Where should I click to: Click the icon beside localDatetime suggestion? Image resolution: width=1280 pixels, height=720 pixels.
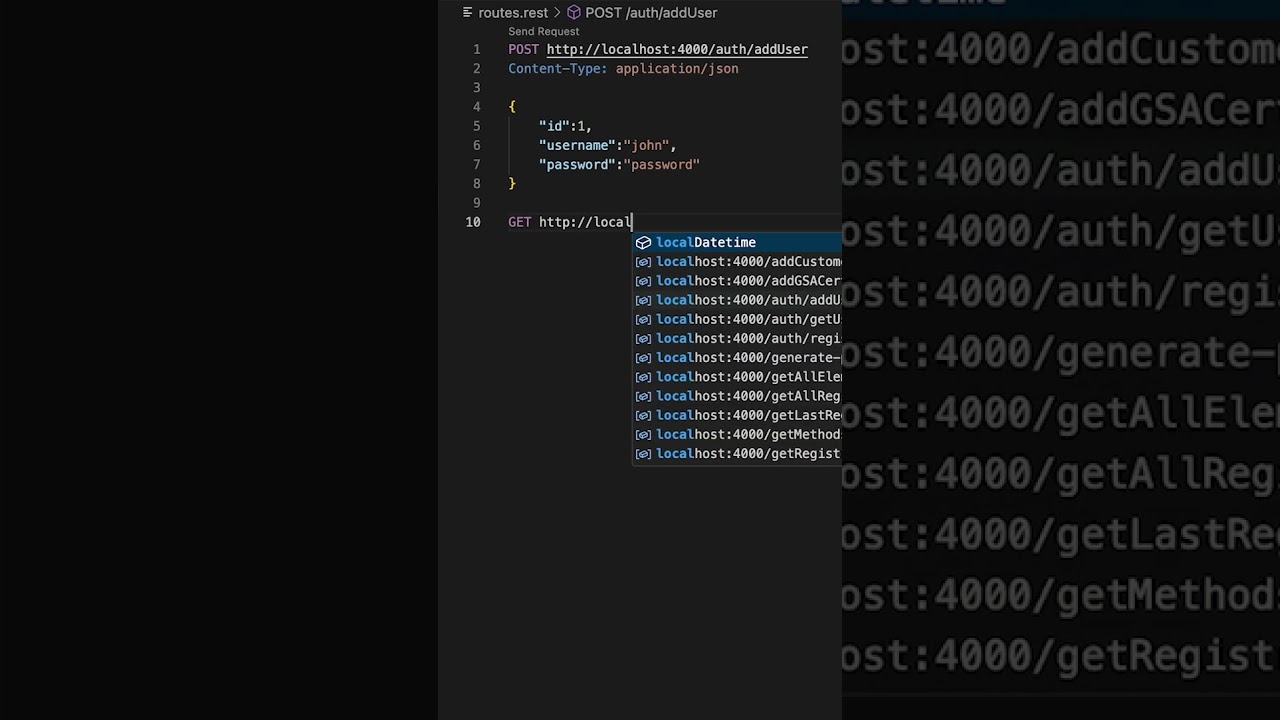pos(643,242)
